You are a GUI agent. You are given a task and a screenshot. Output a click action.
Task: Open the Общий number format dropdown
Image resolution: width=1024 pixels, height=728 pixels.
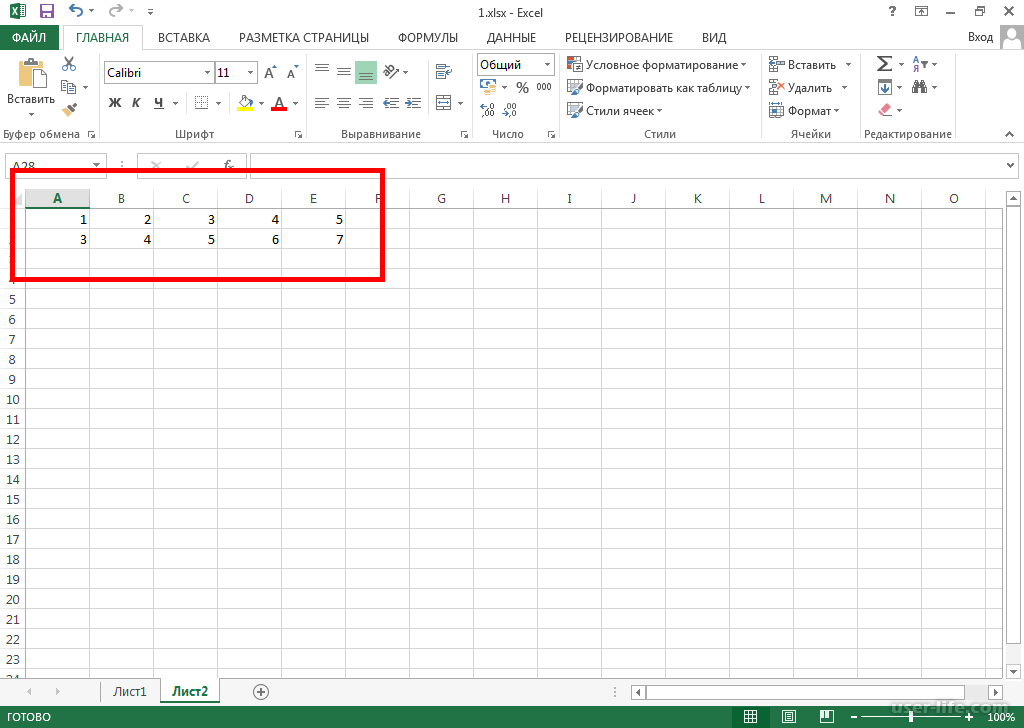547,64
